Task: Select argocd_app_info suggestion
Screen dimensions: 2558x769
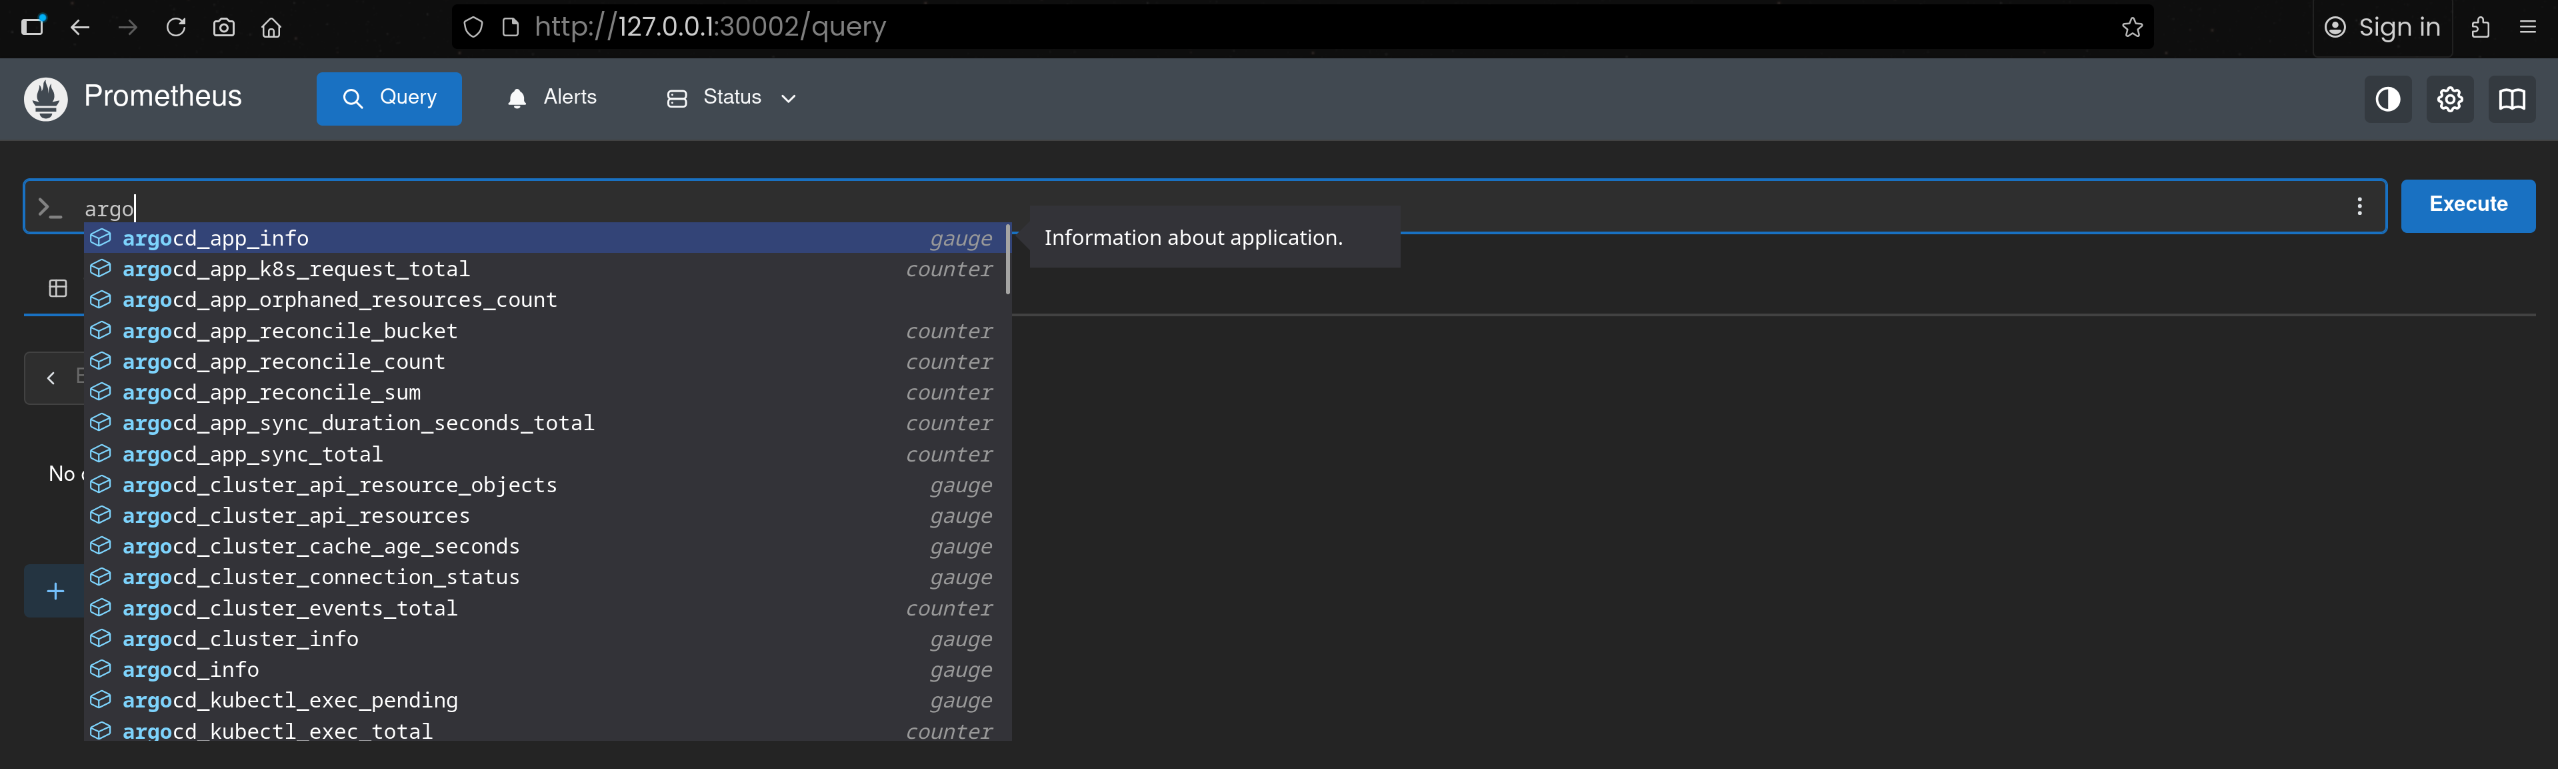Action: pyautogui.click(x=547, y=238)
